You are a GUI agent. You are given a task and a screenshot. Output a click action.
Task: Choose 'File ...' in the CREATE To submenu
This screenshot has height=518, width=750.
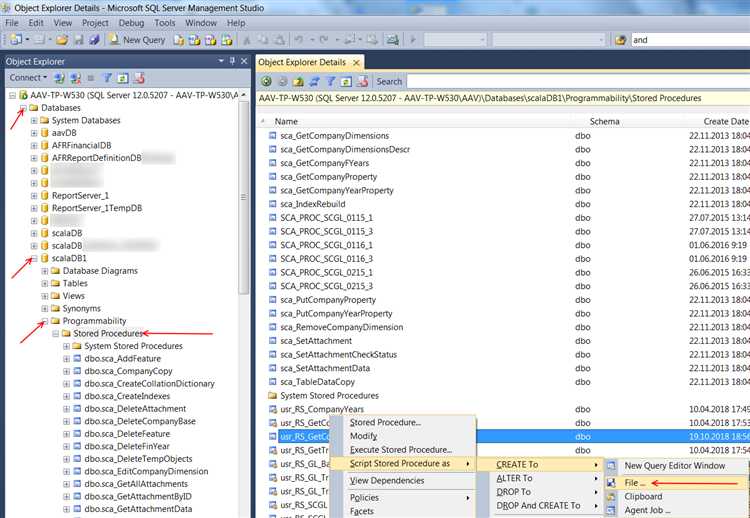tap(634, 482)
